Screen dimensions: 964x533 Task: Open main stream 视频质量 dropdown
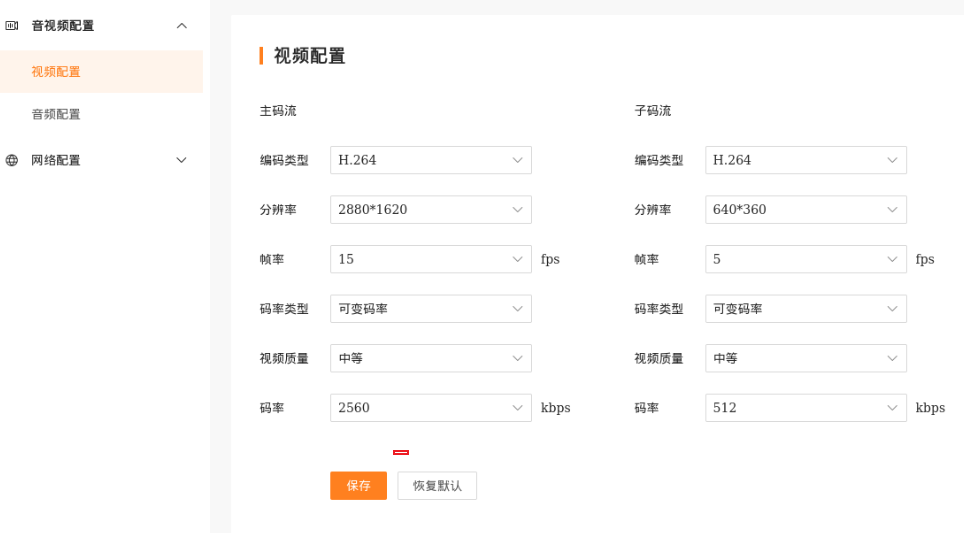click(430, 358)
